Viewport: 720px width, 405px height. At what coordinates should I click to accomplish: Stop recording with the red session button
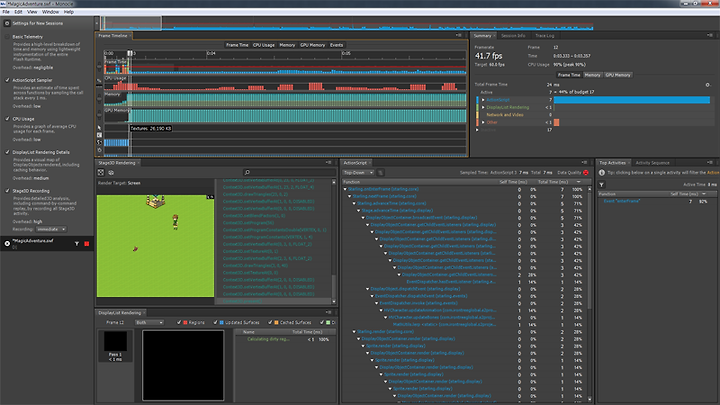(x=86, y=244)
